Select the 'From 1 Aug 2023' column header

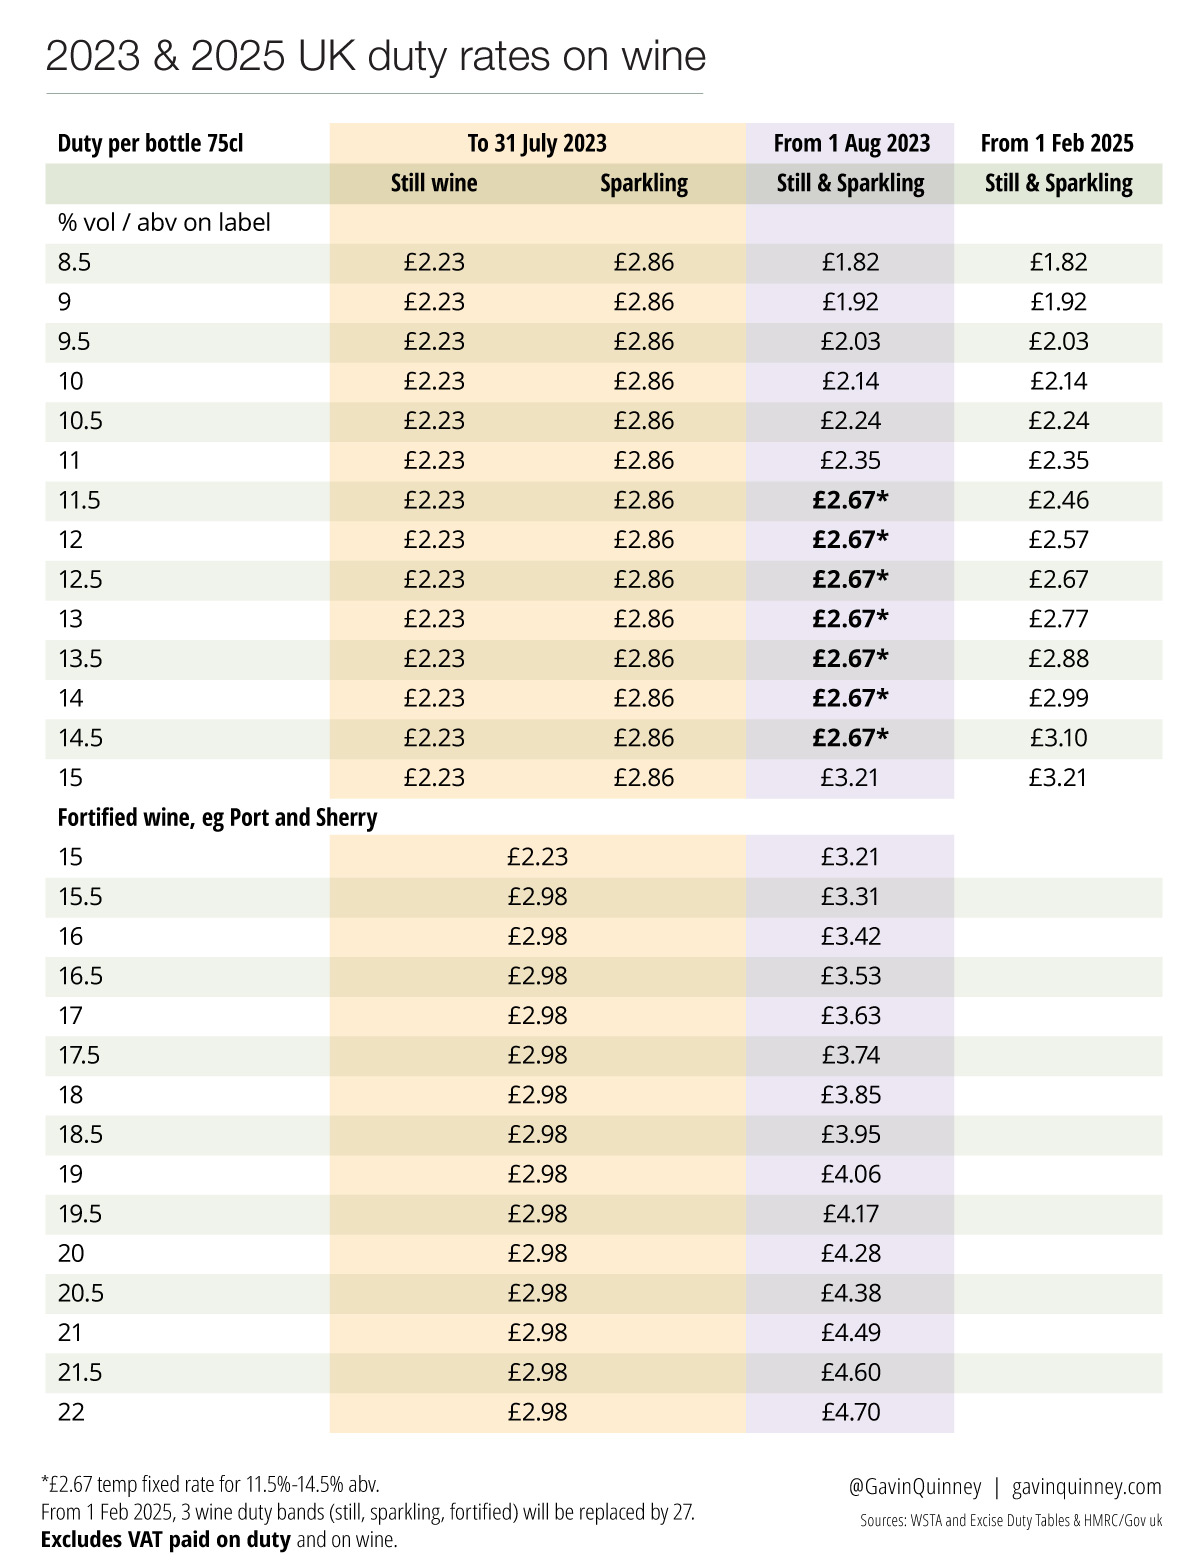[852, 143]
